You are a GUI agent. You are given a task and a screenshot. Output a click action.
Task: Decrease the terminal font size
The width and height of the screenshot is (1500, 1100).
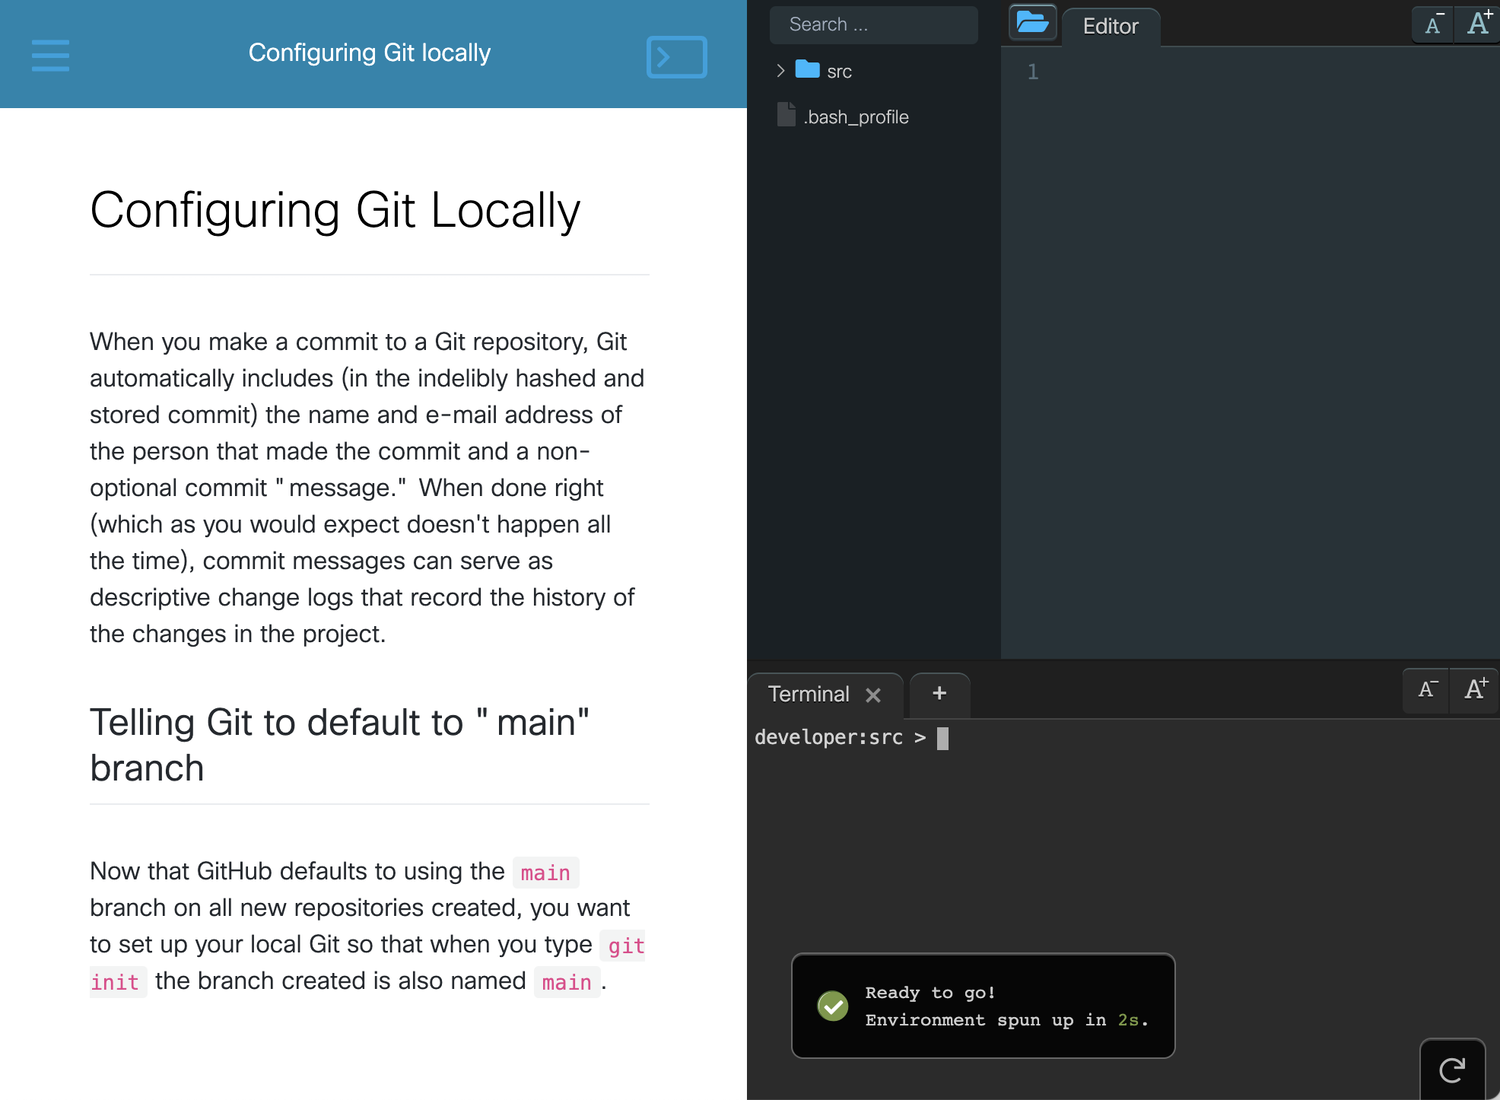coord(1427,689)
